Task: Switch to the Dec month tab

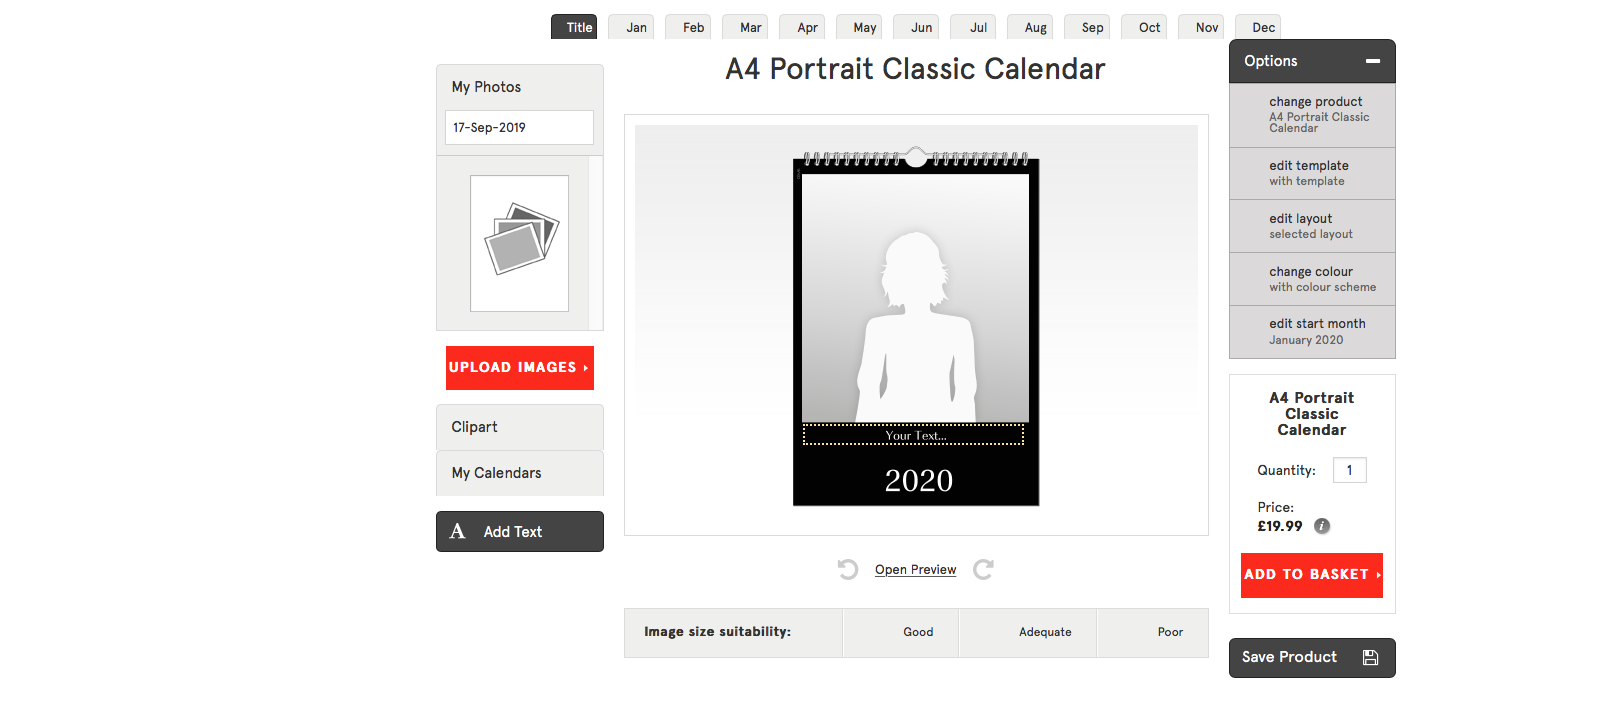Action: click(1263, 28)
